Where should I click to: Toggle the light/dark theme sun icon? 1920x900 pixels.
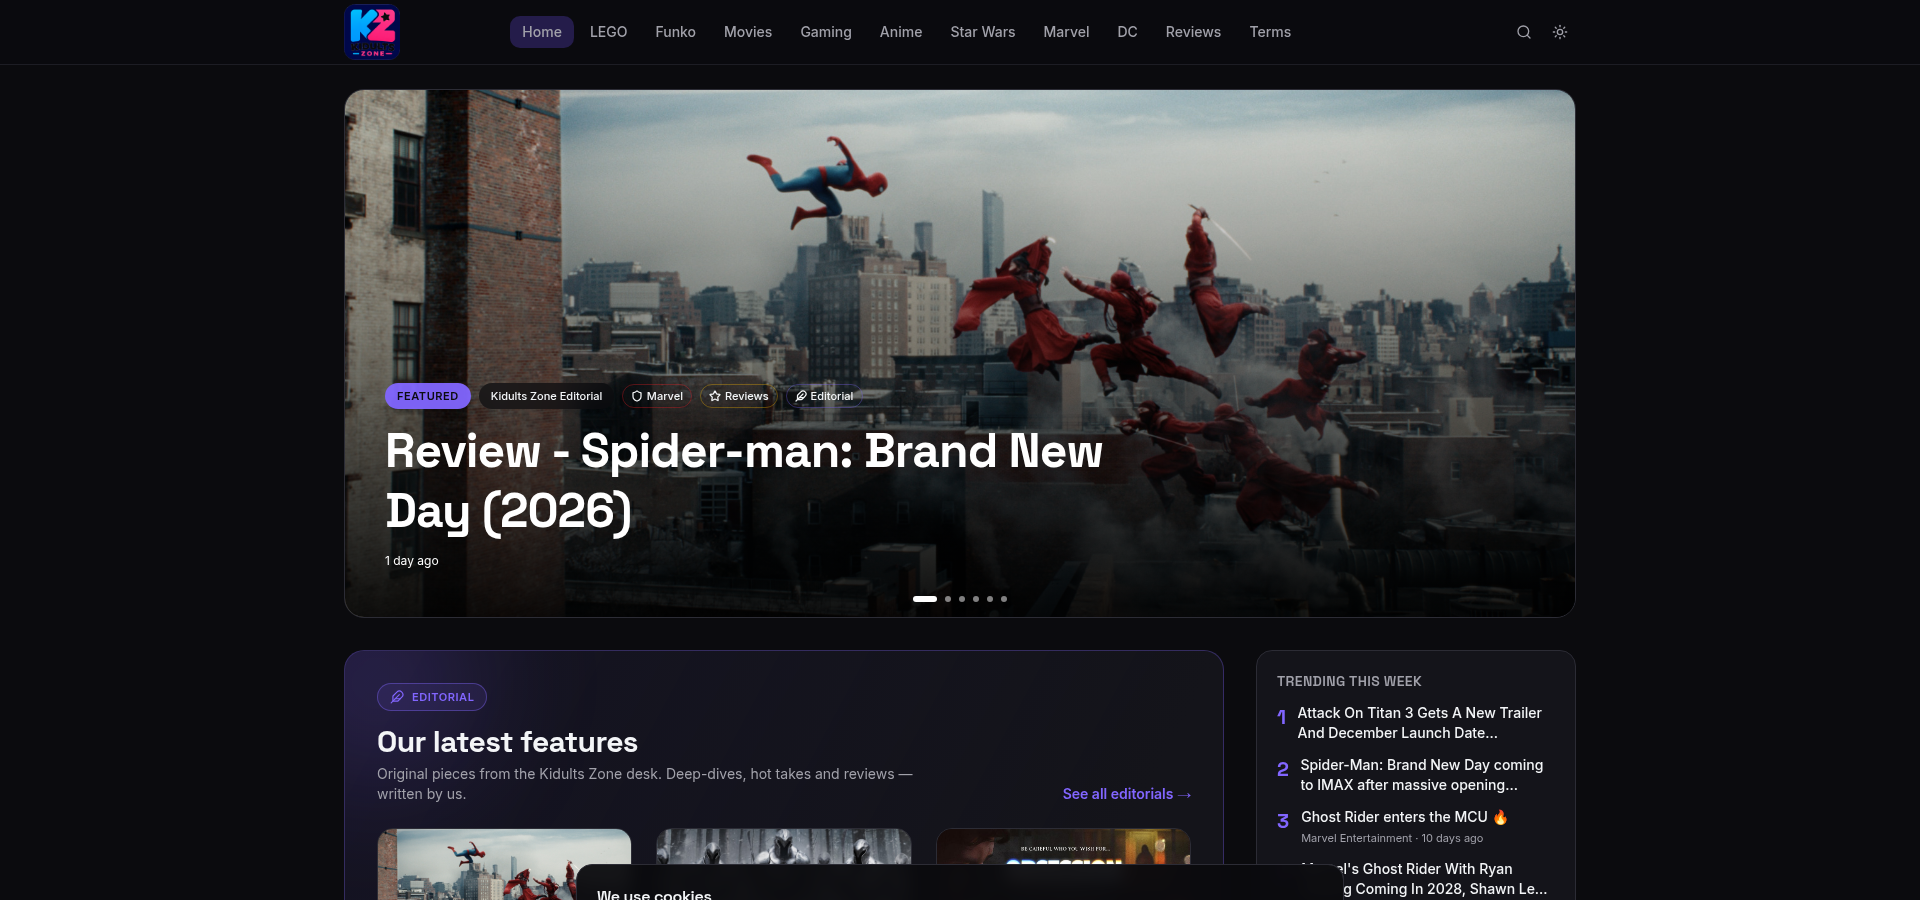pyautogui.click(x=1560, y=32)
